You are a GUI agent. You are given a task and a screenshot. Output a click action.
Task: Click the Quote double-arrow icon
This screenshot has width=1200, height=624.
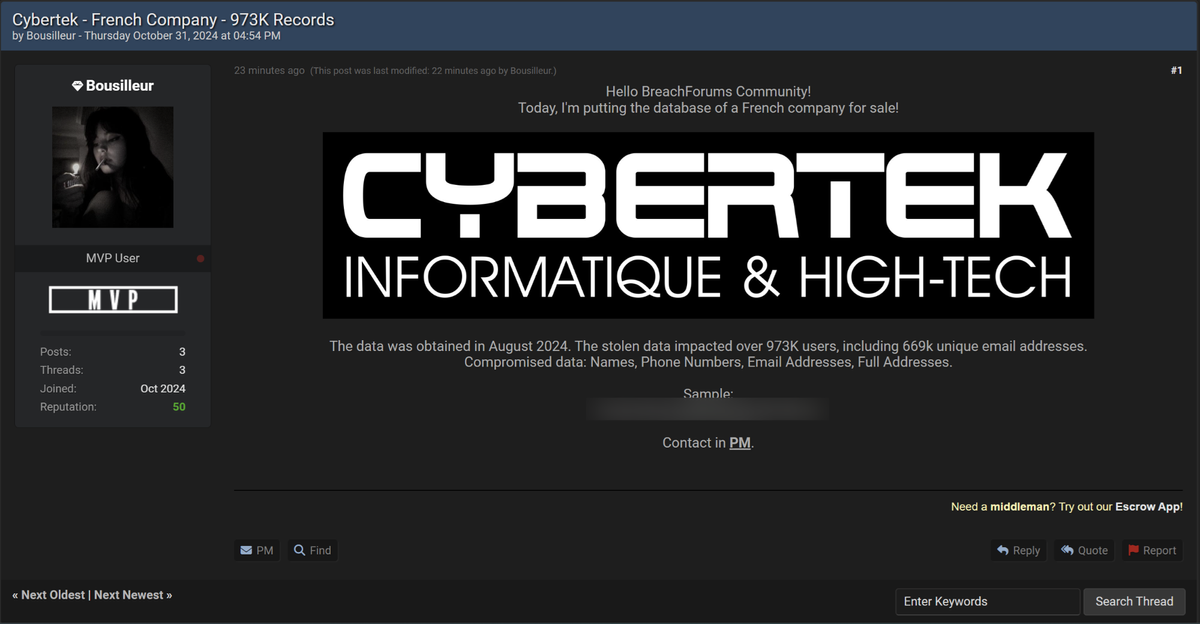click(1065, 549)
